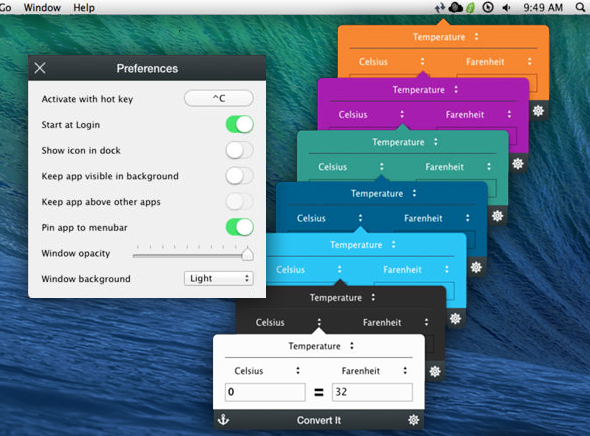The width and height of the screenshot is (590, 436).
Task: Open settings gear in white converter footer
Action: [414, 419]
